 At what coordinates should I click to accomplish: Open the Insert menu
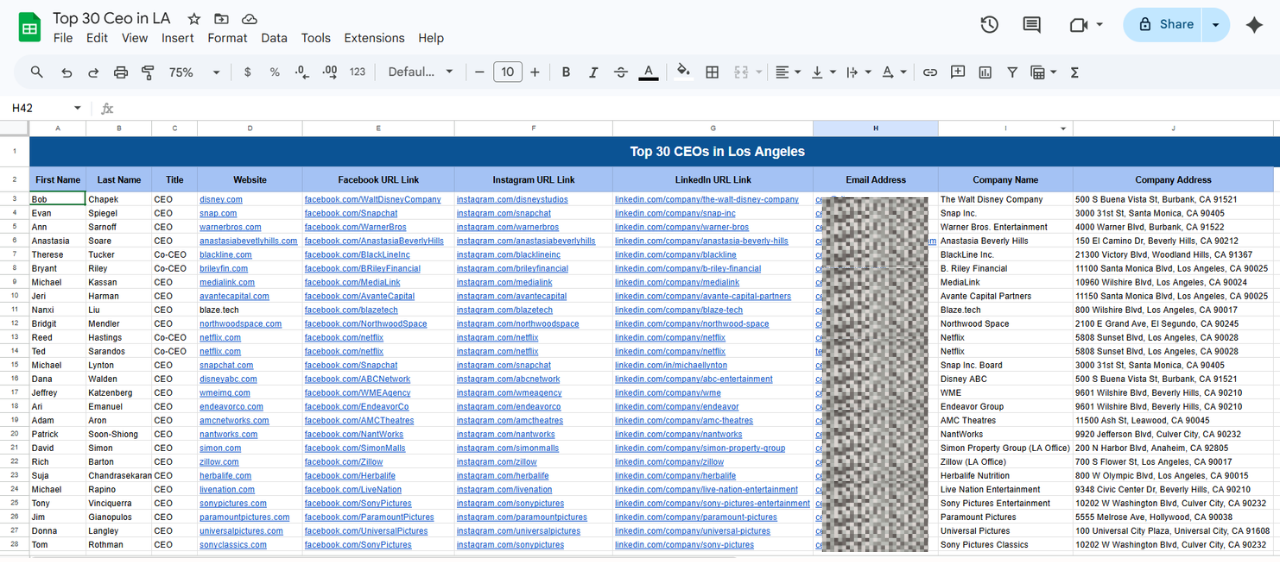[178, 38]
